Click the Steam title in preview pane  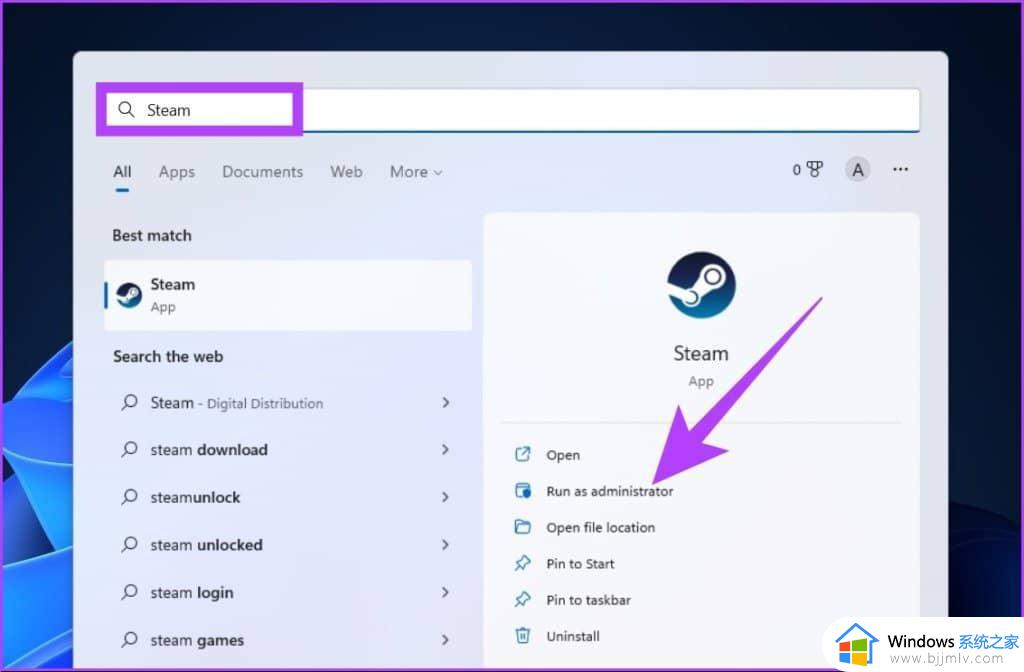pos(701,353)
